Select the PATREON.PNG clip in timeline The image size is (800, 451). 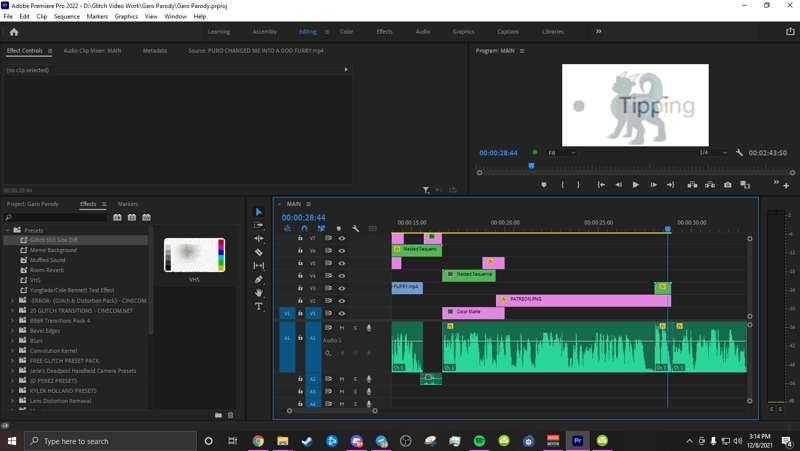[x=583, y=300]
